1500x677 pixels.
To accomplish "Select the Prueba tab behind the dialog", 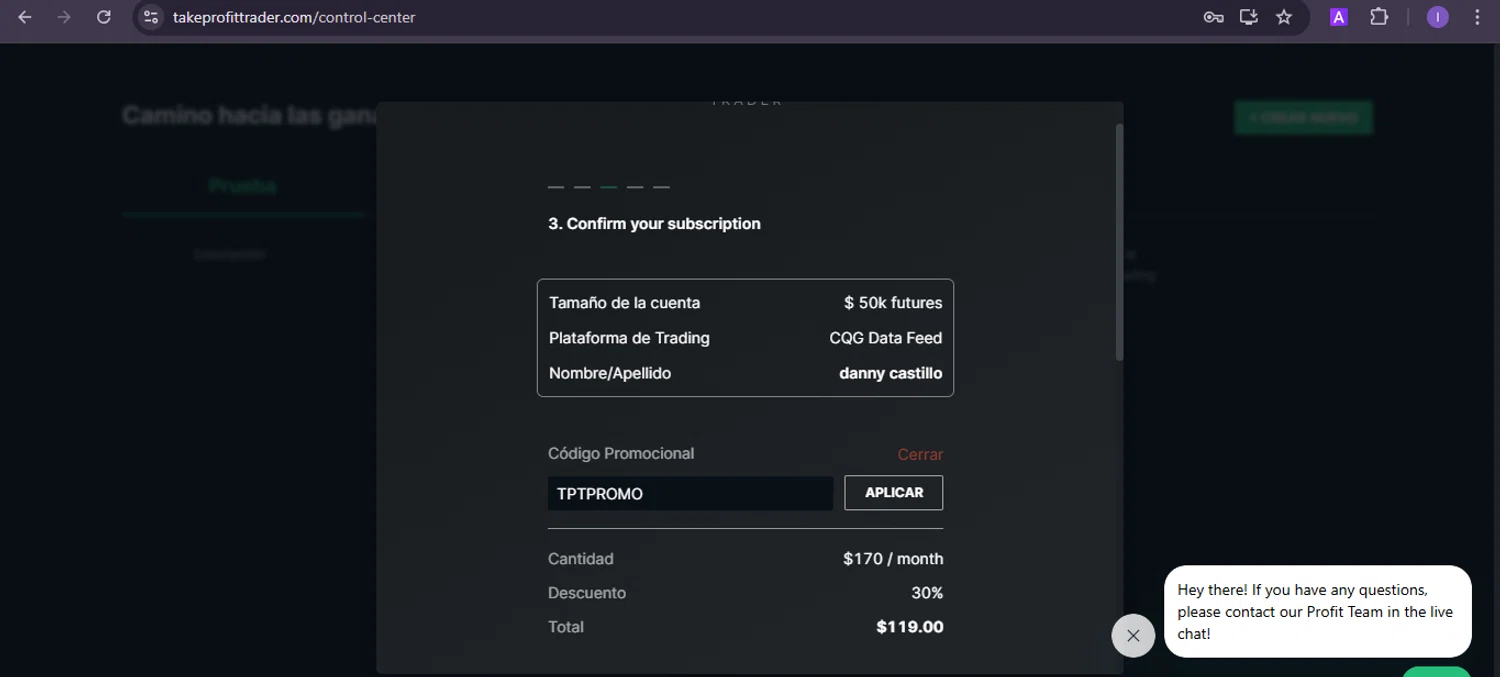I will [x=243, y=186].
